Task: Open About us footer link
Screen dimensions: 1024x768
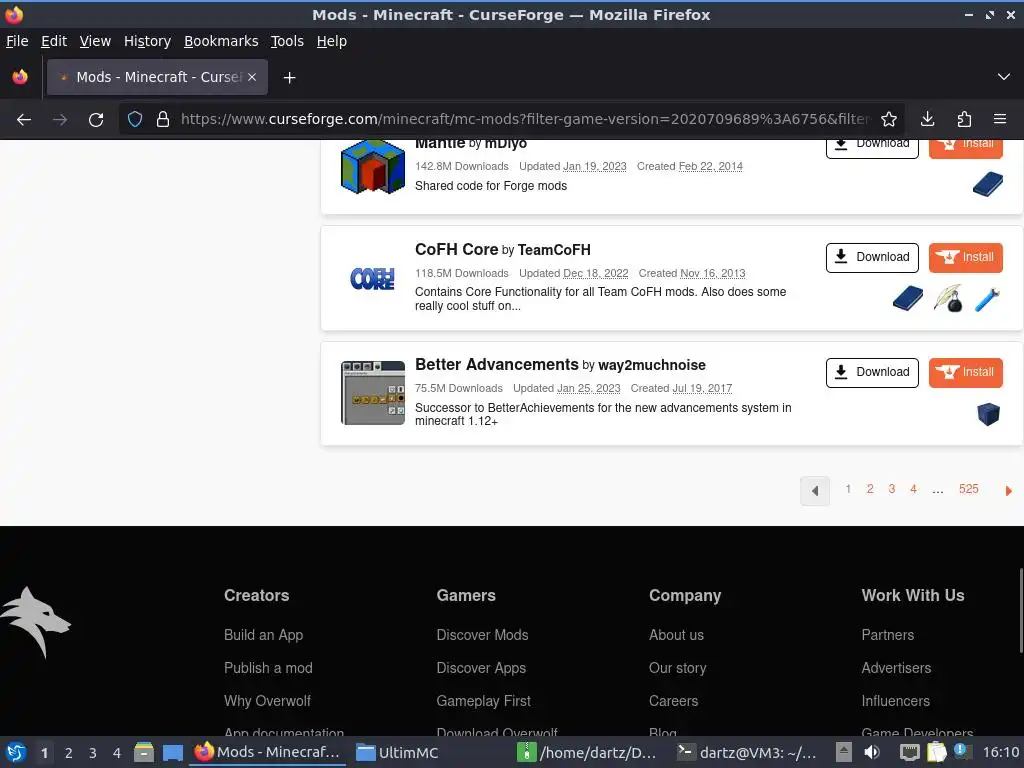Action: 676,635
